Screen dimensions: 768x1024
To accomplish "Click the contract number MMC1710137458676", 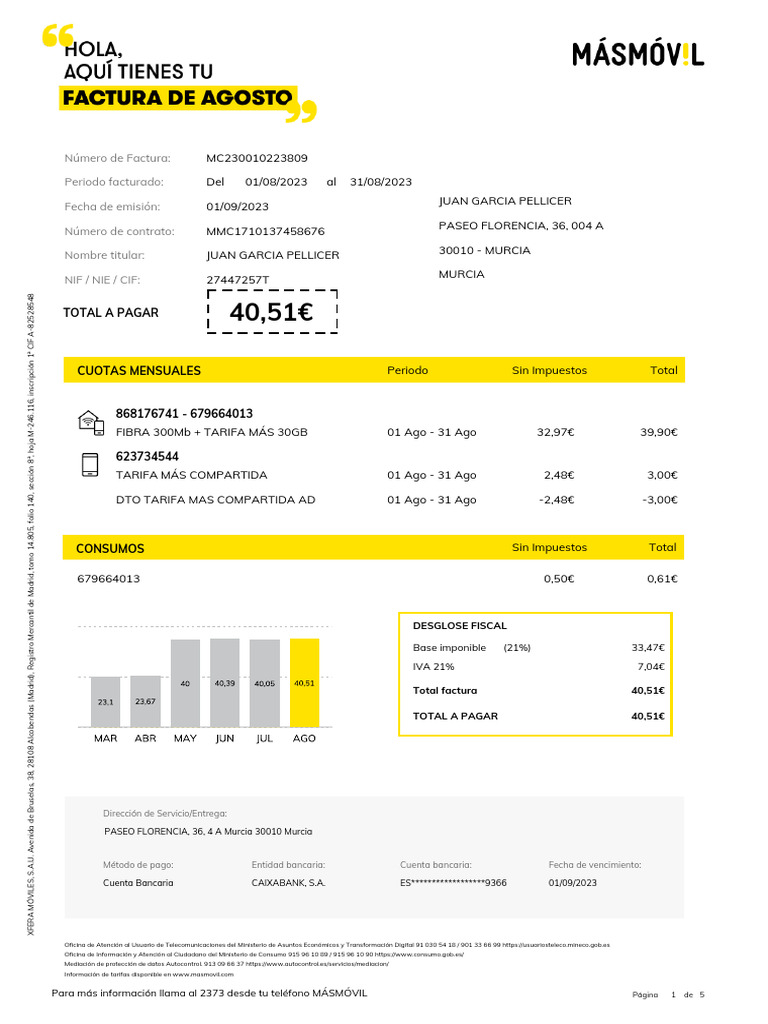I will (x=265, y=231).
